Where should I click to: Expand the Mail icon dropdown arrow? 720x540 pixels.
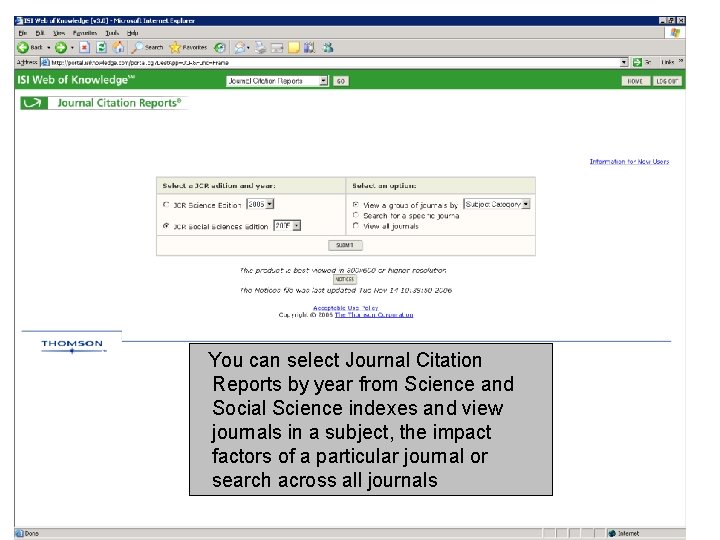point(248,48)
